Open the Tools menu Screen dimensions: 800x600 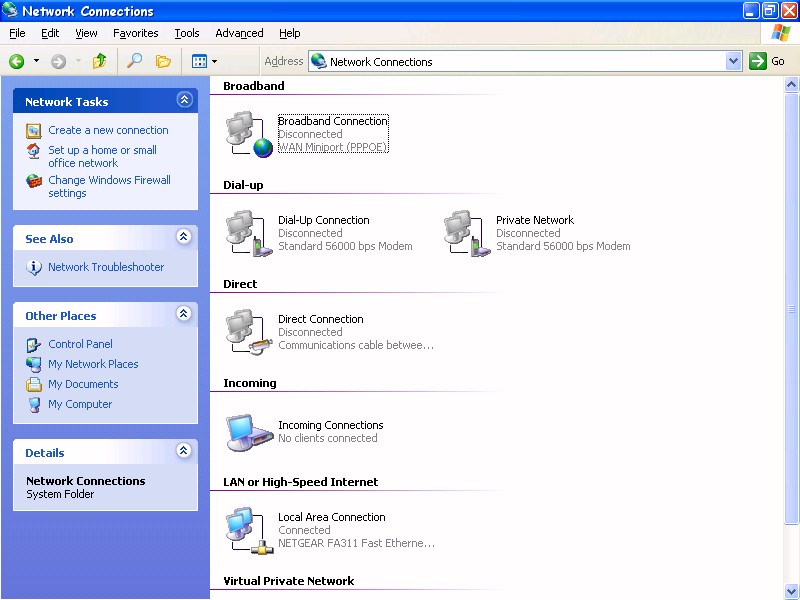point(186,33)
